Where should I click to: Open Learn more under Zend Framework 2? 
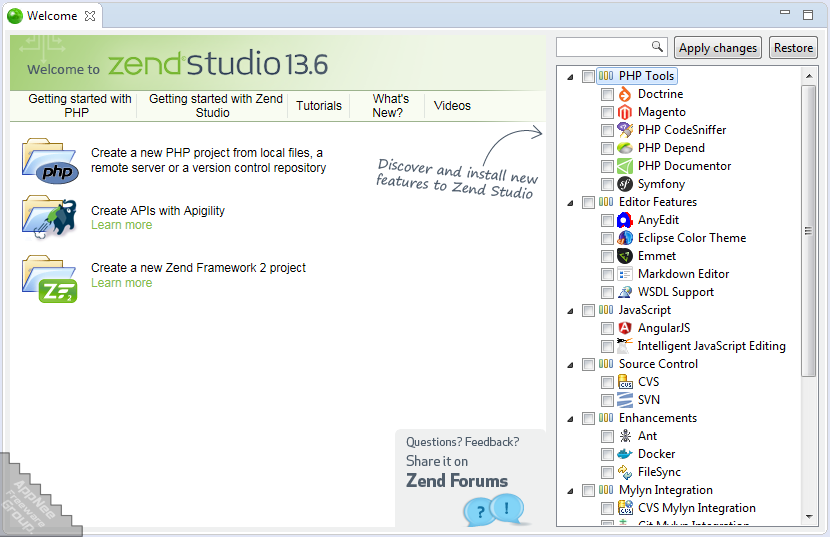pyautogui.click(x=121, y=283)
